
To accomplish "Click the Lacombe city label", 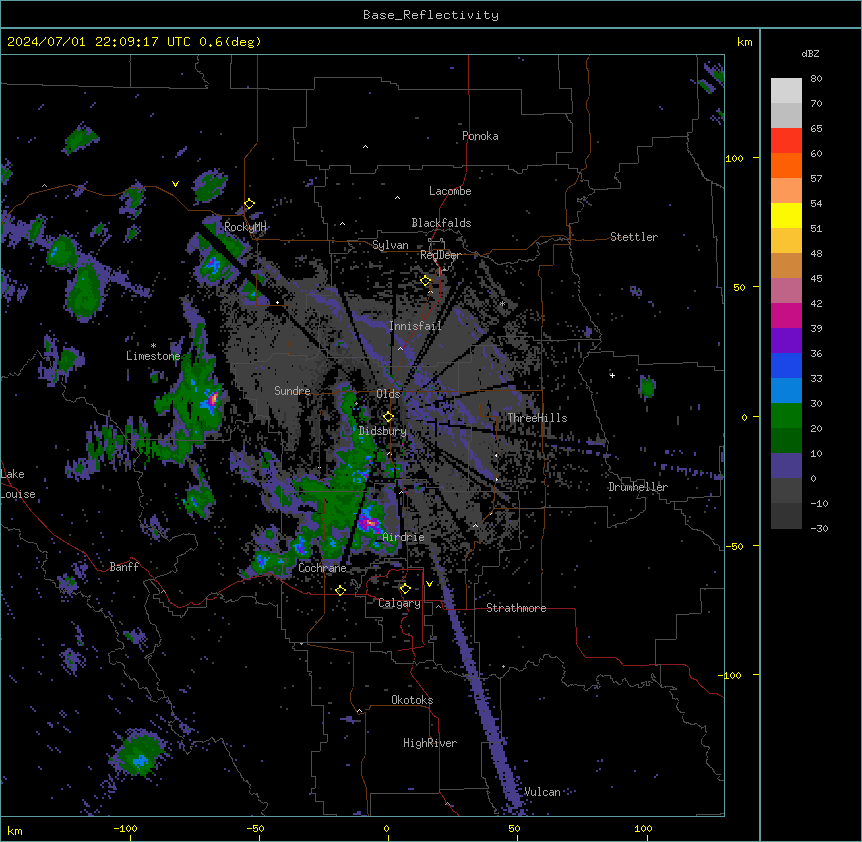I will pos(450,191).
